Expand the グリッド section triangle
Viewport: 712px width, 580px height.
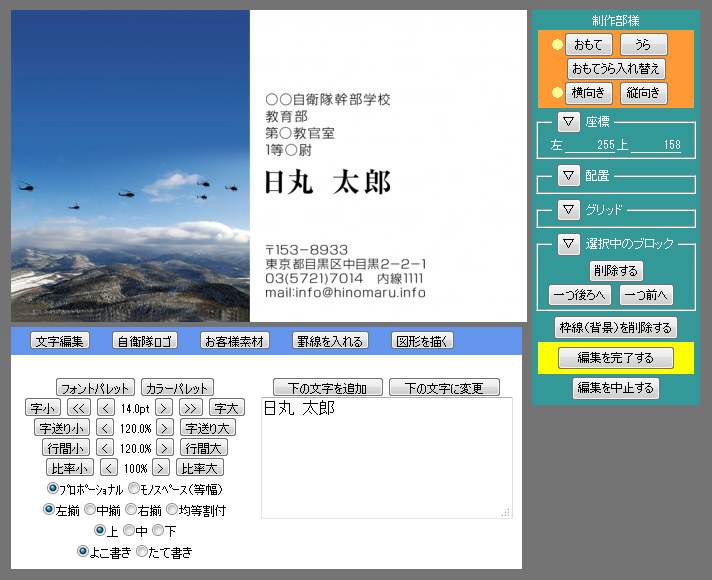pos(569,209)
